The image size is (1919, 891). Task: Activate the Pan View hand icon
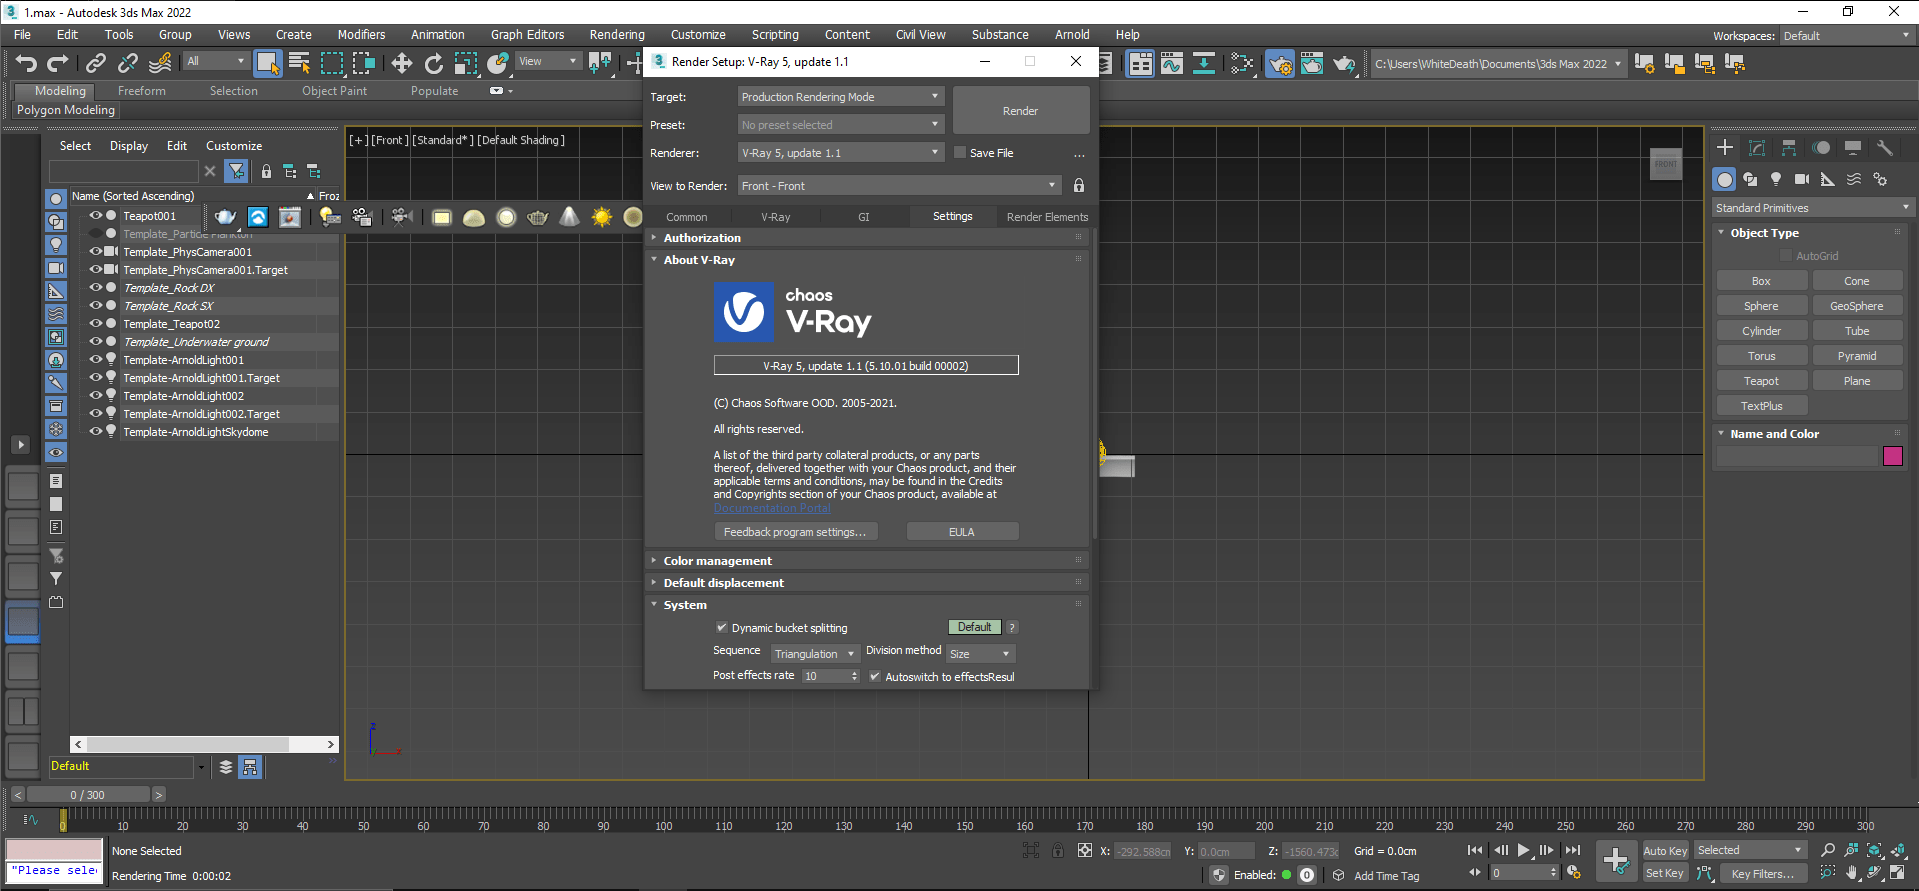1852,872
